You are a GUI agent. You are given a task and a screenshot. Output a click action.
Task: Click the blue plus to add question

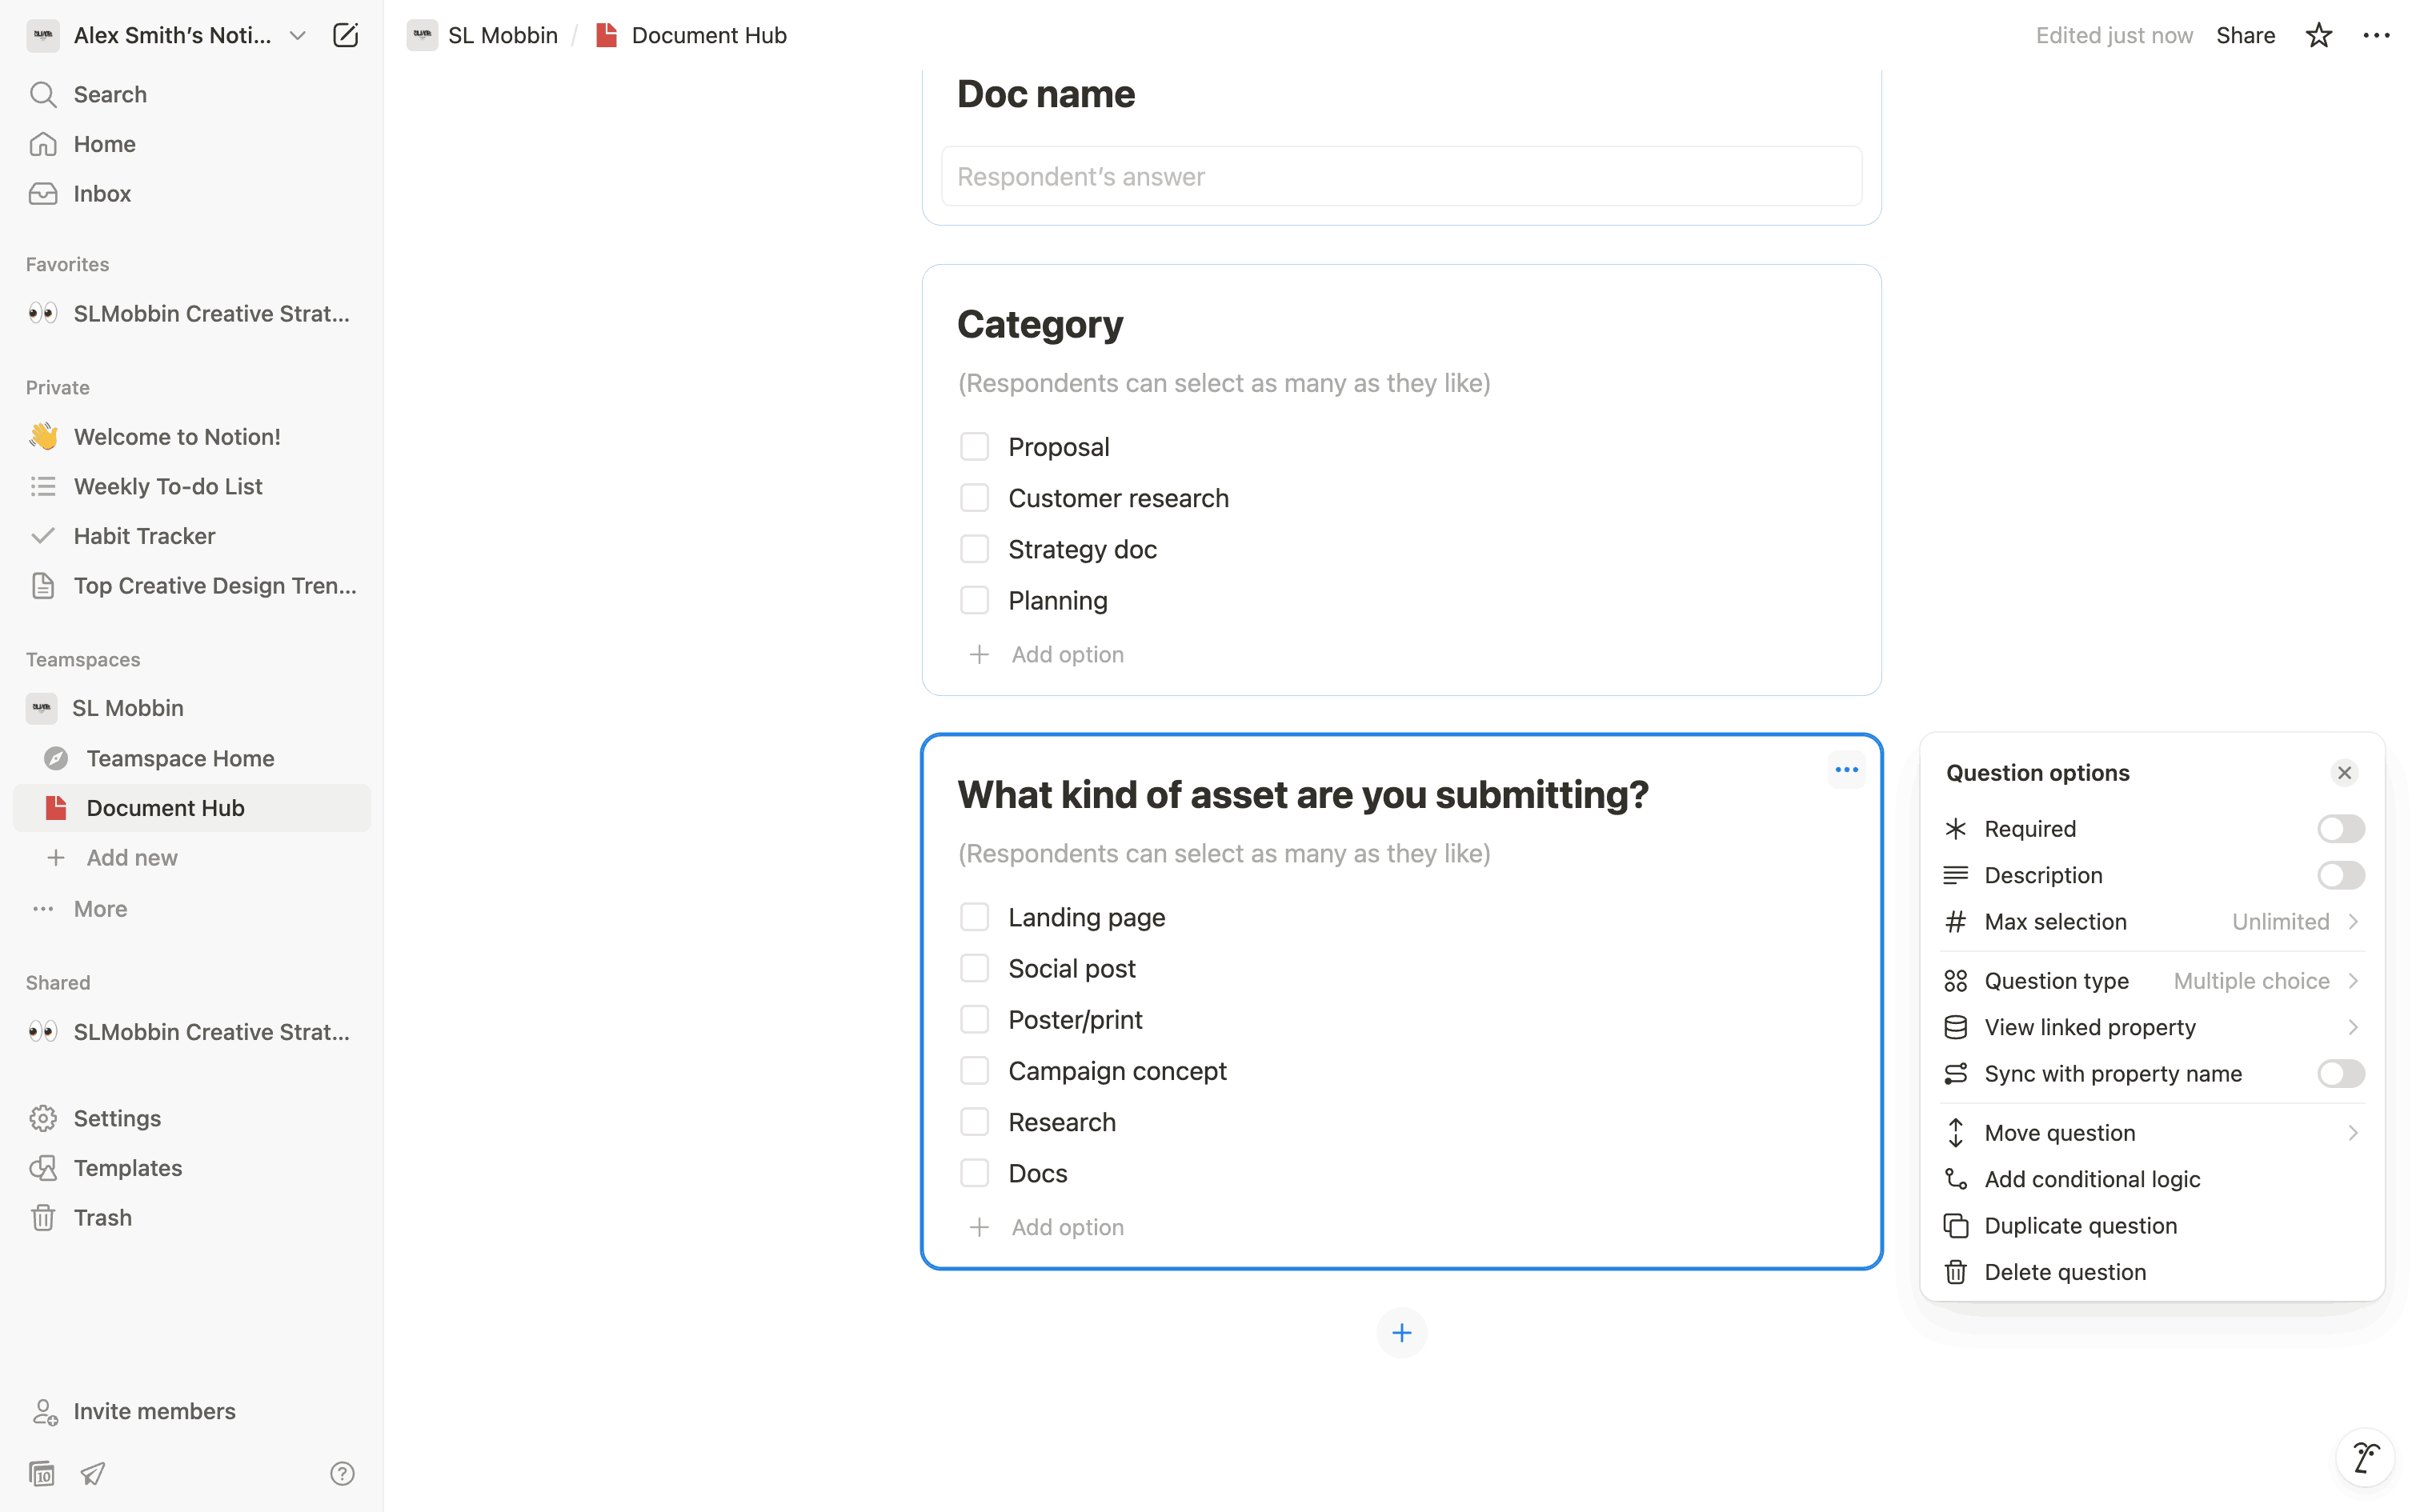[1401, 1333]
